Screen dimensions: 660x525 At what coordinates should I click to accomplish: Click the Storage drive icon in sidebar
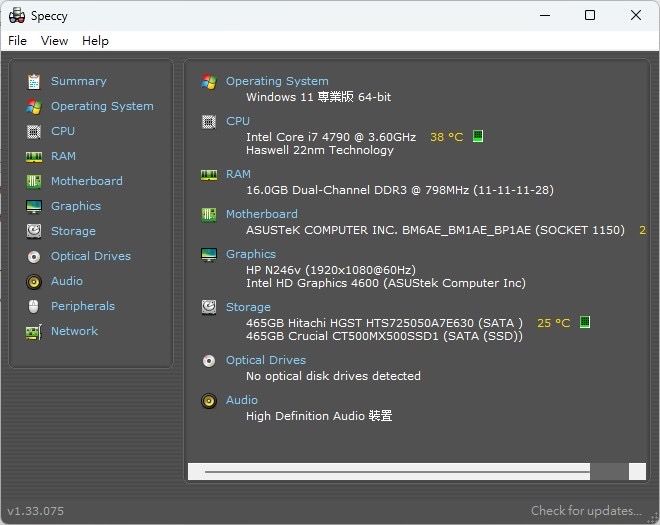34,231
